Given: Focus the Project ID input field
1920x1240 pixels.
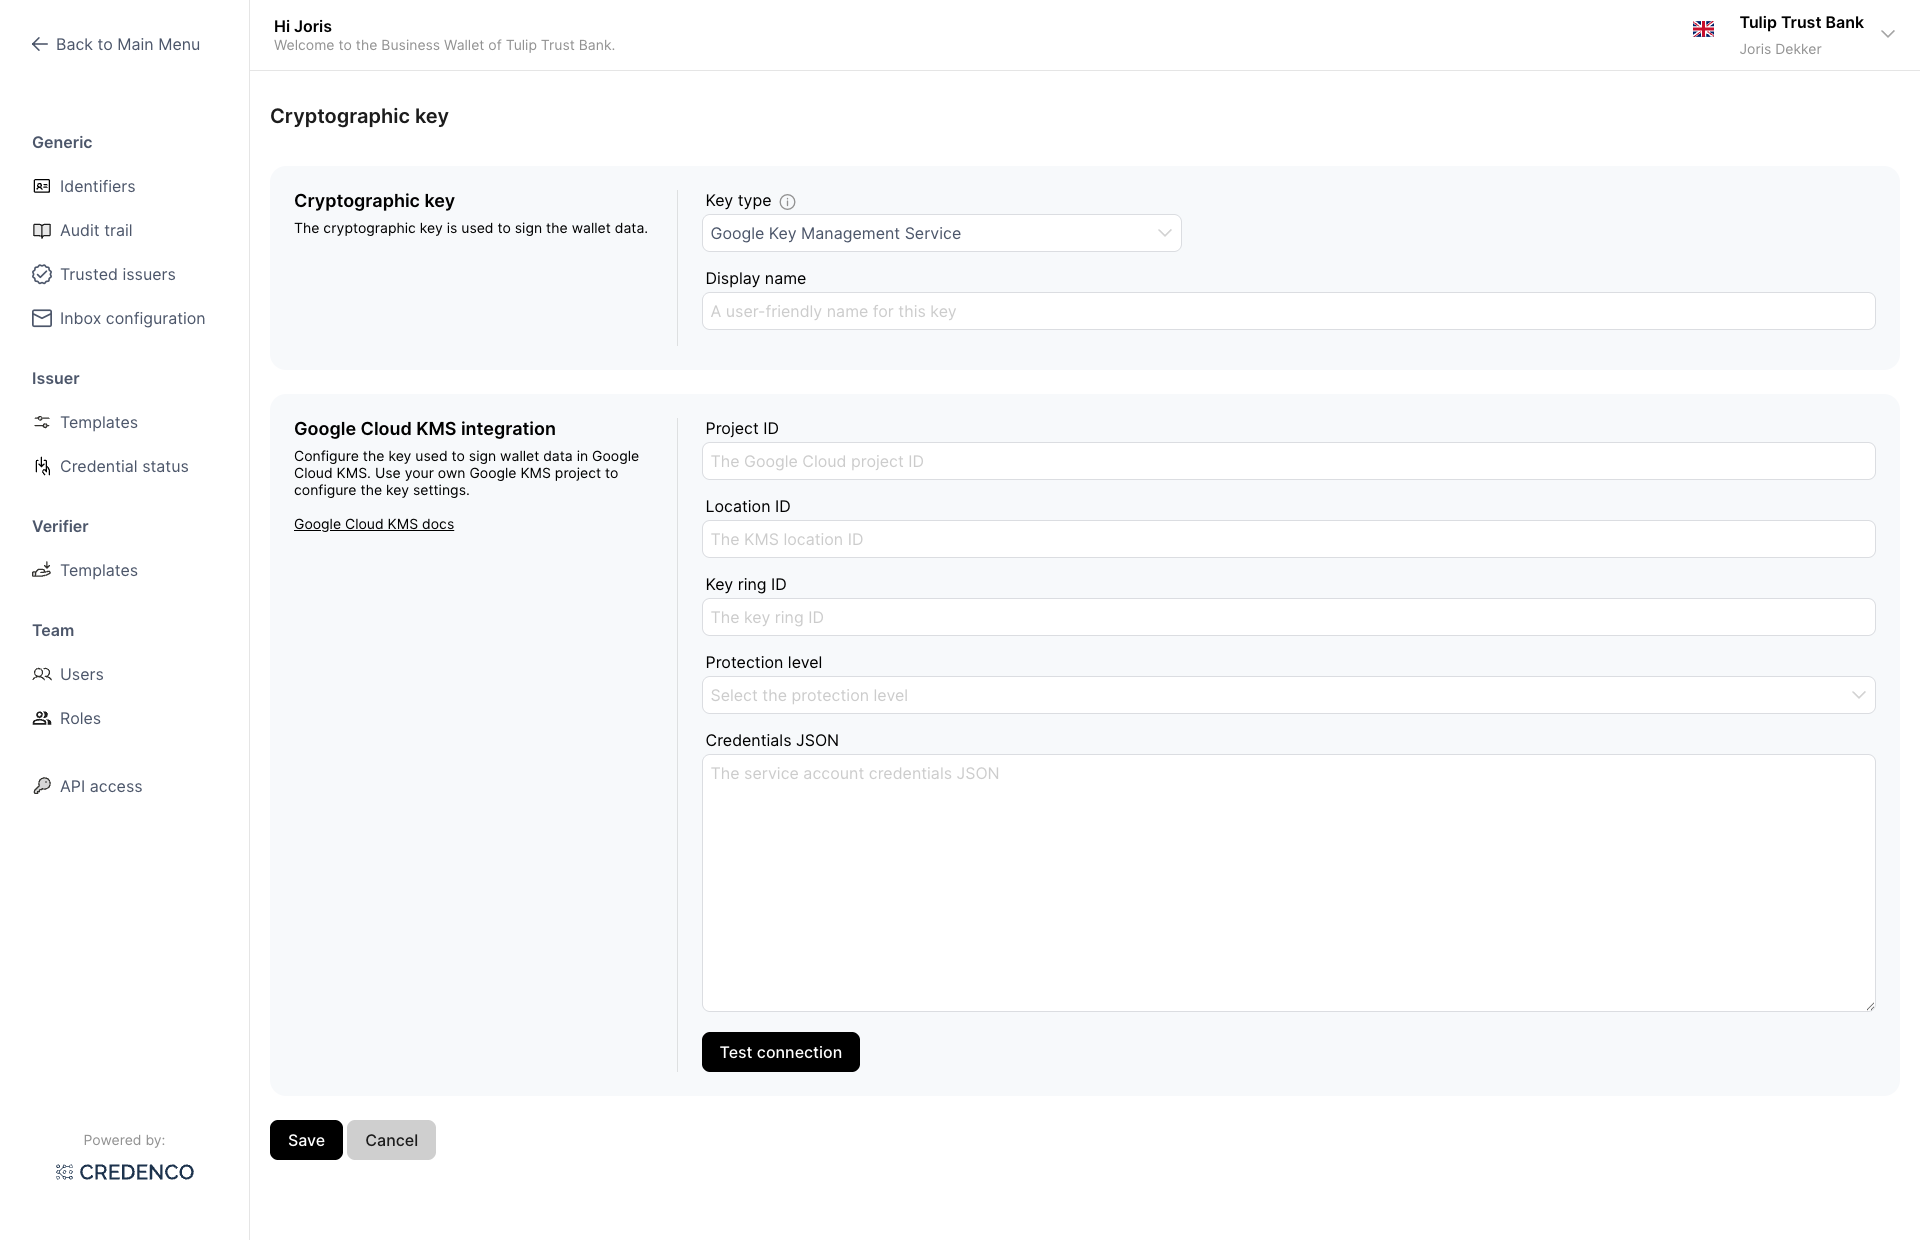Looking at the screenshot, I should 1288,461.
